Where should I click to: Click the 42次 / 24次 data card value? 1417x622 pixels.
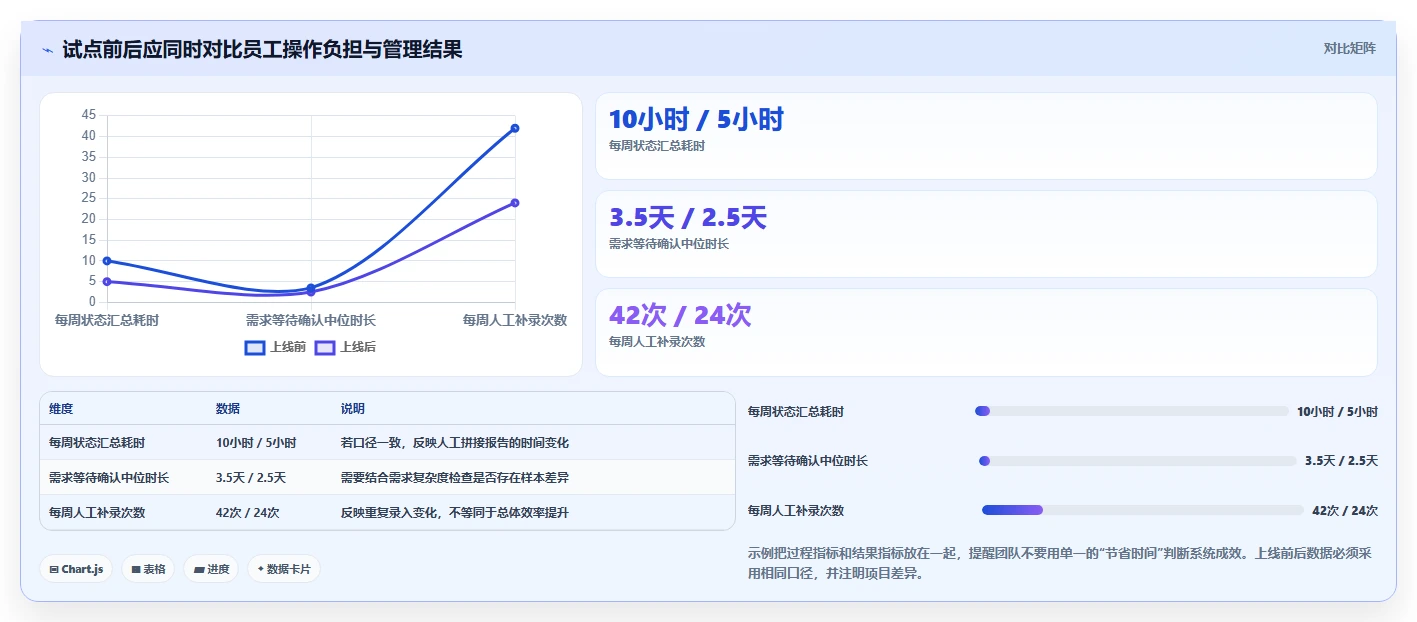click(x=680, y=316)
